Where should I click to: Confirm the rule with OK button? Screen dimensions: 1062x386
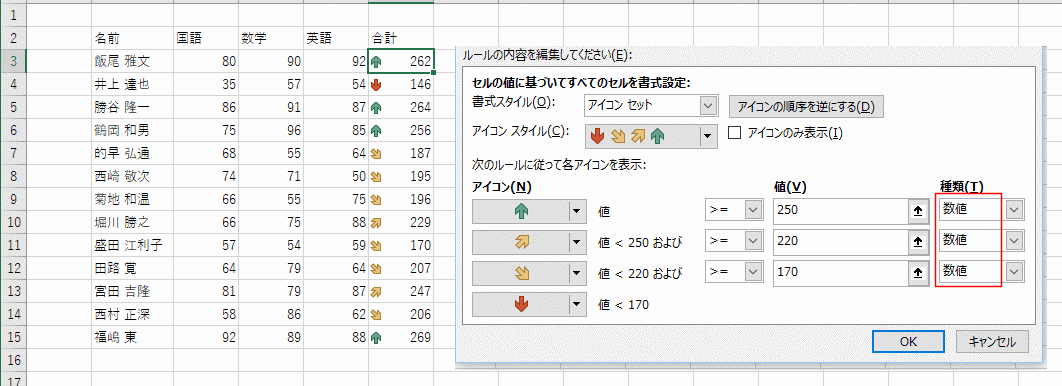(908, 341)
